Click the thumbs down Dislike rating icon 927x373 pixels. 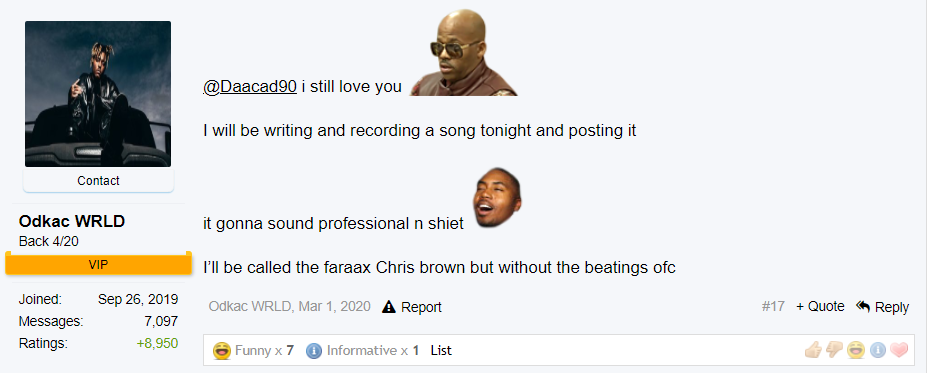tap(834, 350)
